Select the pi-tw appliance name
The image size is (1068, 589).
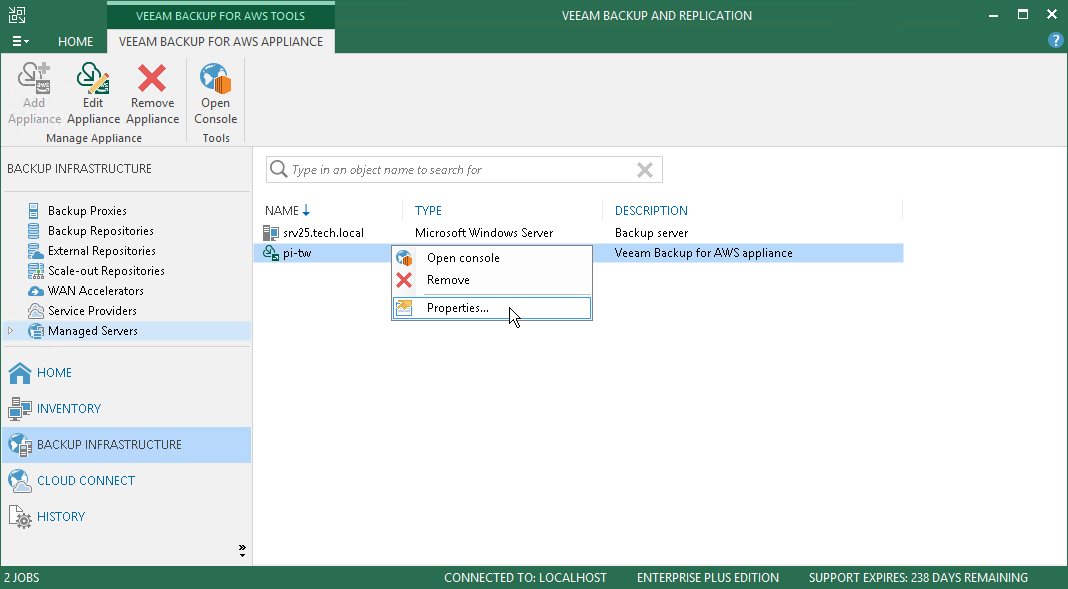297,253
